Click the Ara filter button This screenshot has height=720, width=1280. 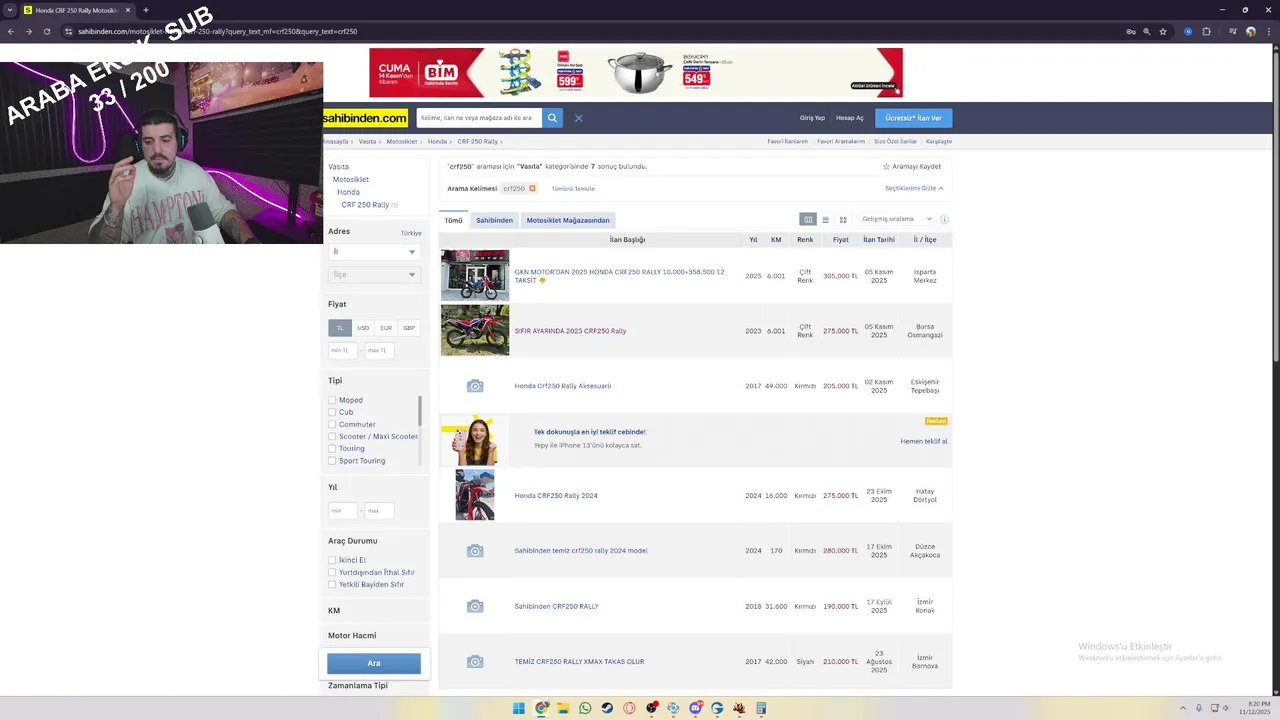pyautogui.click(x=374, y=663)
